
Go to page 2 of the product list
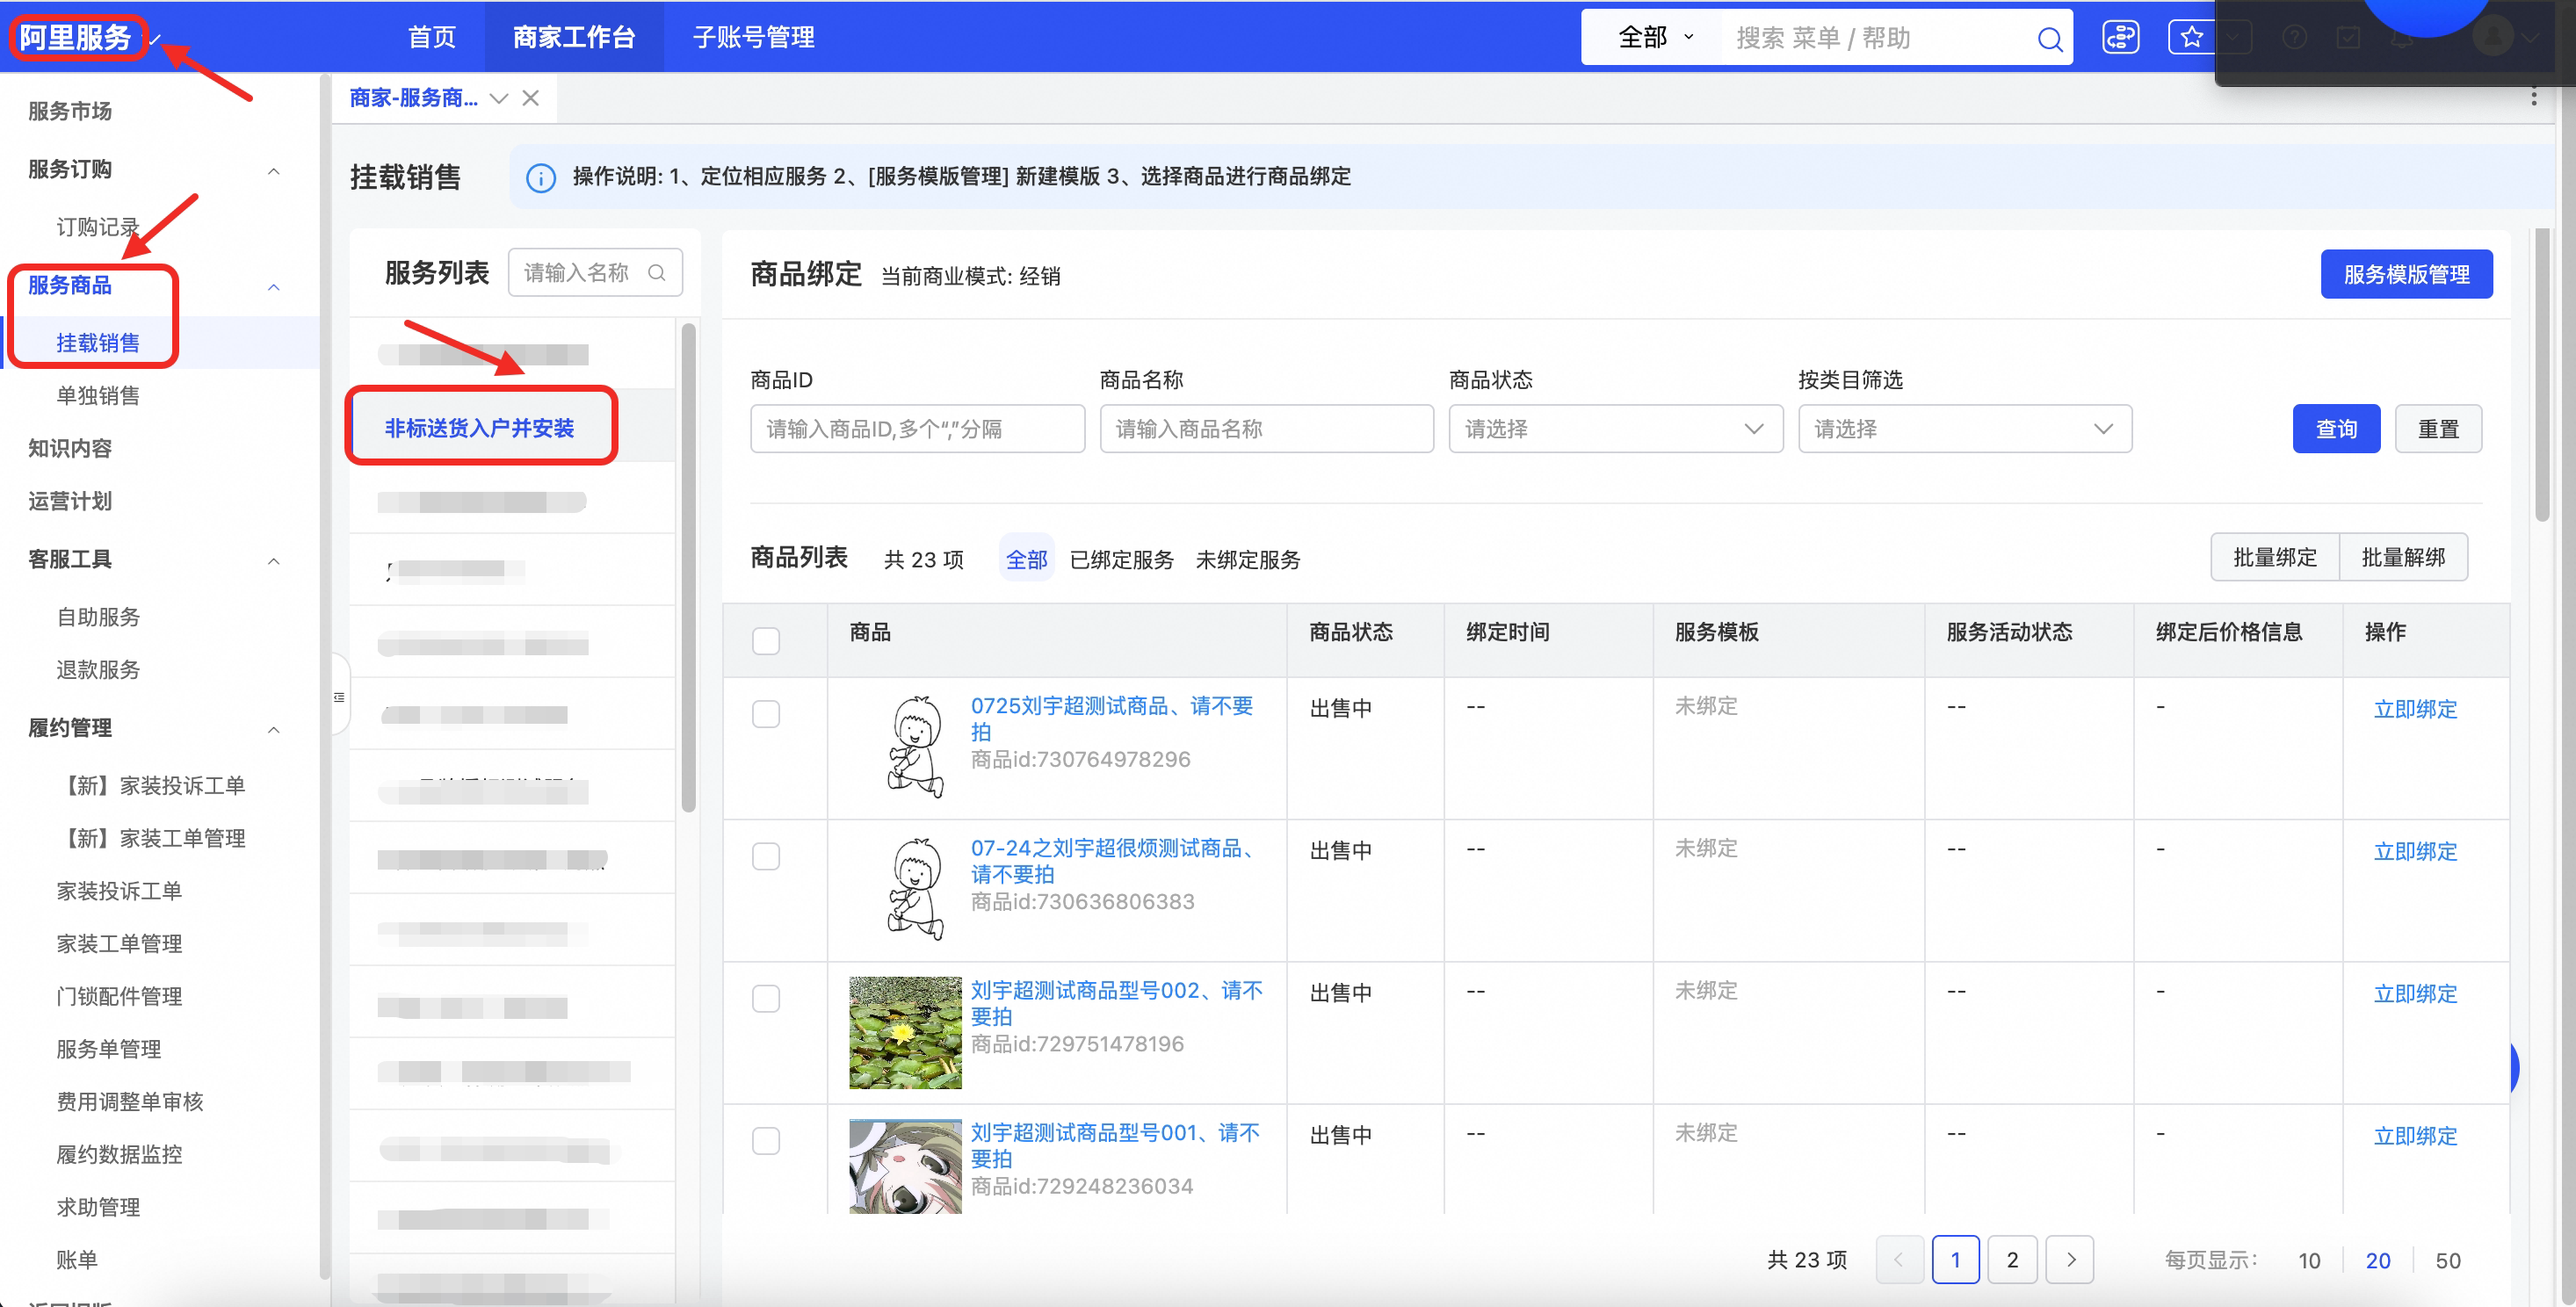pos(2012,1260)
